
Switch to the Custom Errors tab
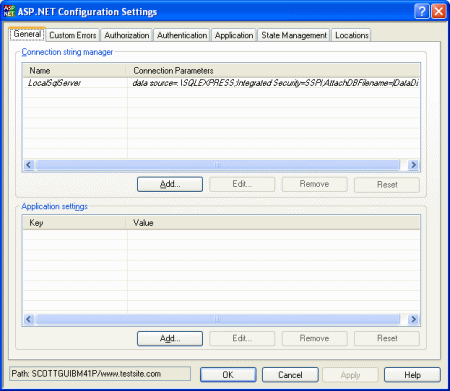[x=73, y=35]
